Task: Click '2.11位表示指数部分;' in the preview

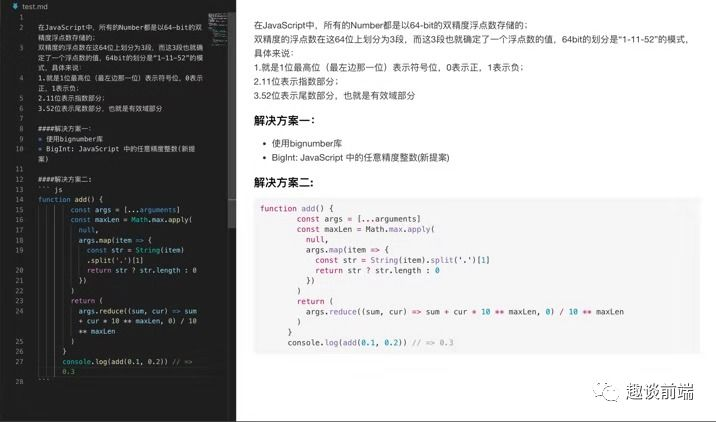Action: click(296, 82)
